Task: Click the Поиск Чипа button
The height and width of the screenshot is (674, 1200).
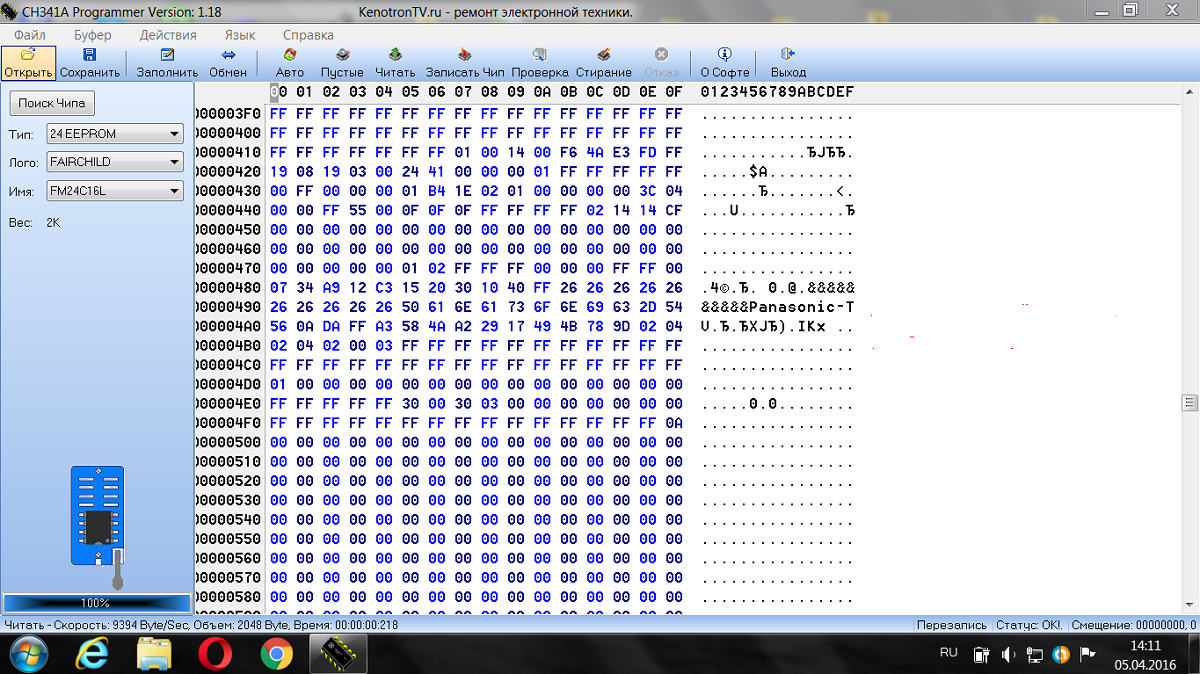Action: pos(52,103)
